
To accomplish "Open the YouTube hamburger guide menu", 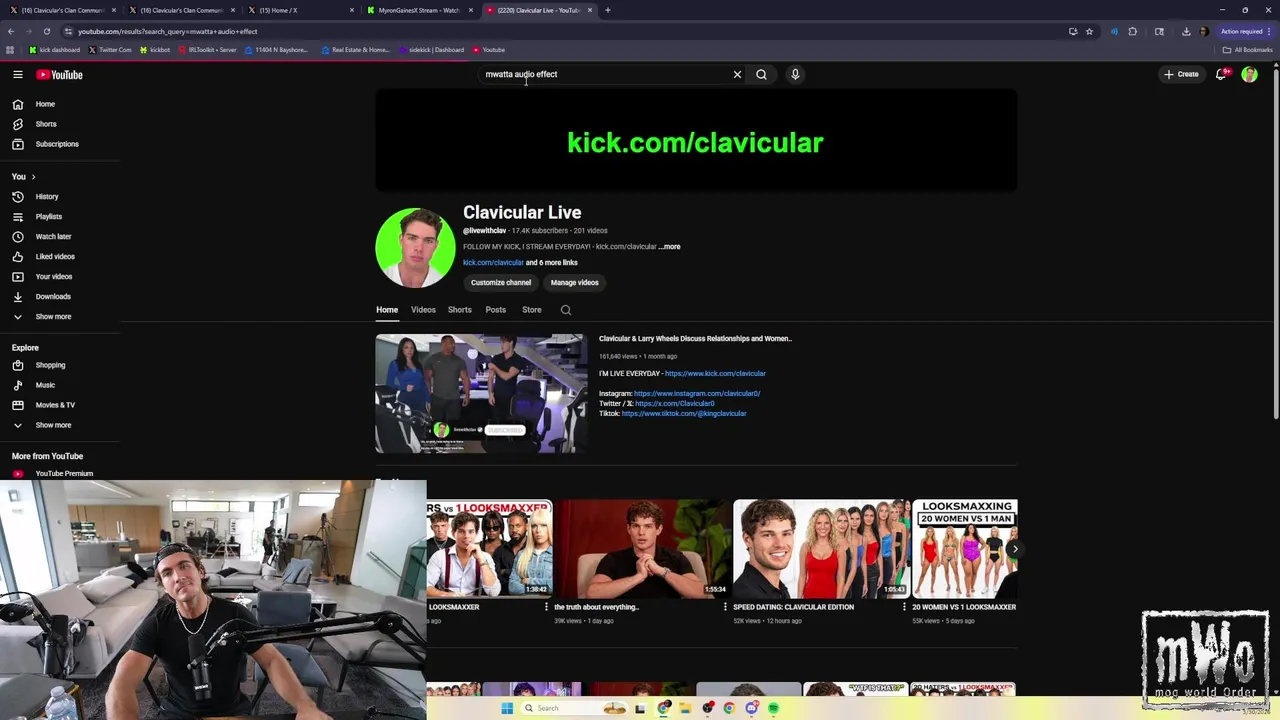I will [17, 74].
